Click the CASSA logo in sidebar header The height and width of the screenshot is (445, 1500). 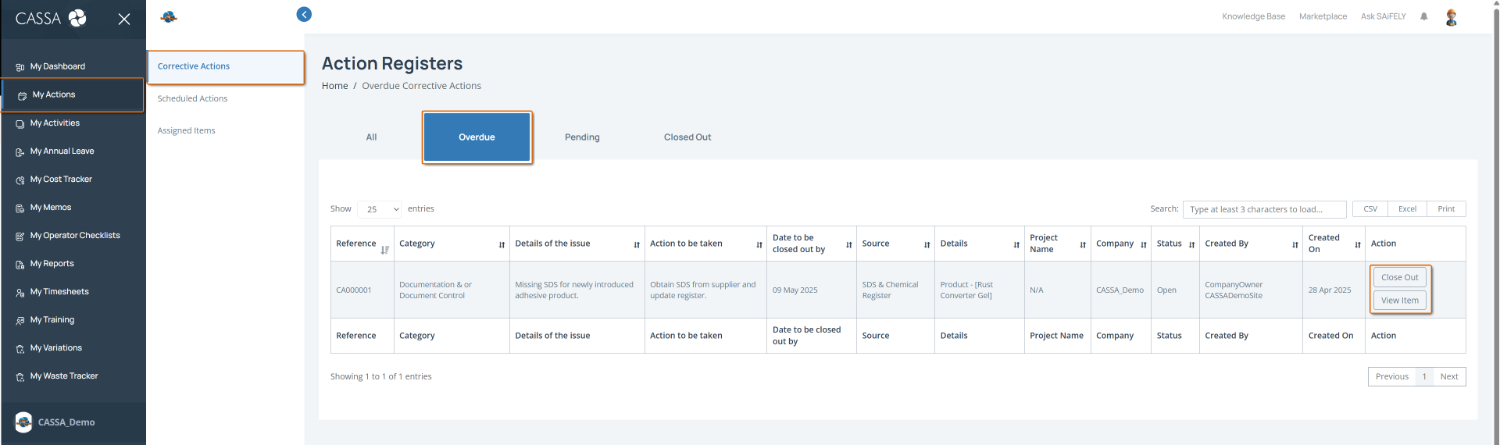[x=50, y=17]
